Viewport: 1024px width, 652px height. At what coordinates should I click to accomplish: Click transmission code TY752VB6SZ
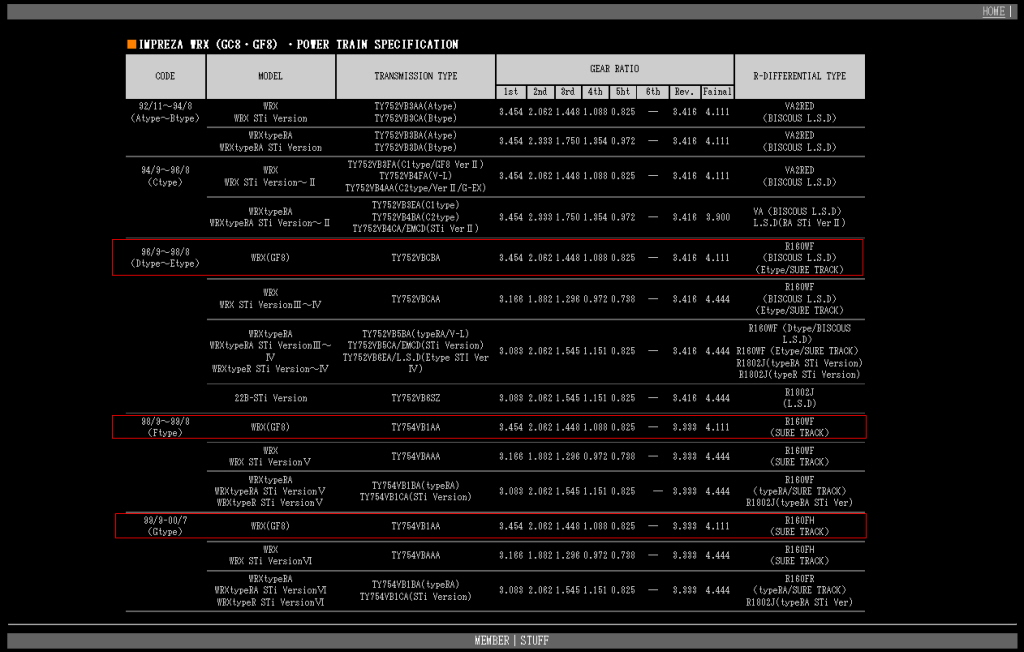tap(415, 398)
